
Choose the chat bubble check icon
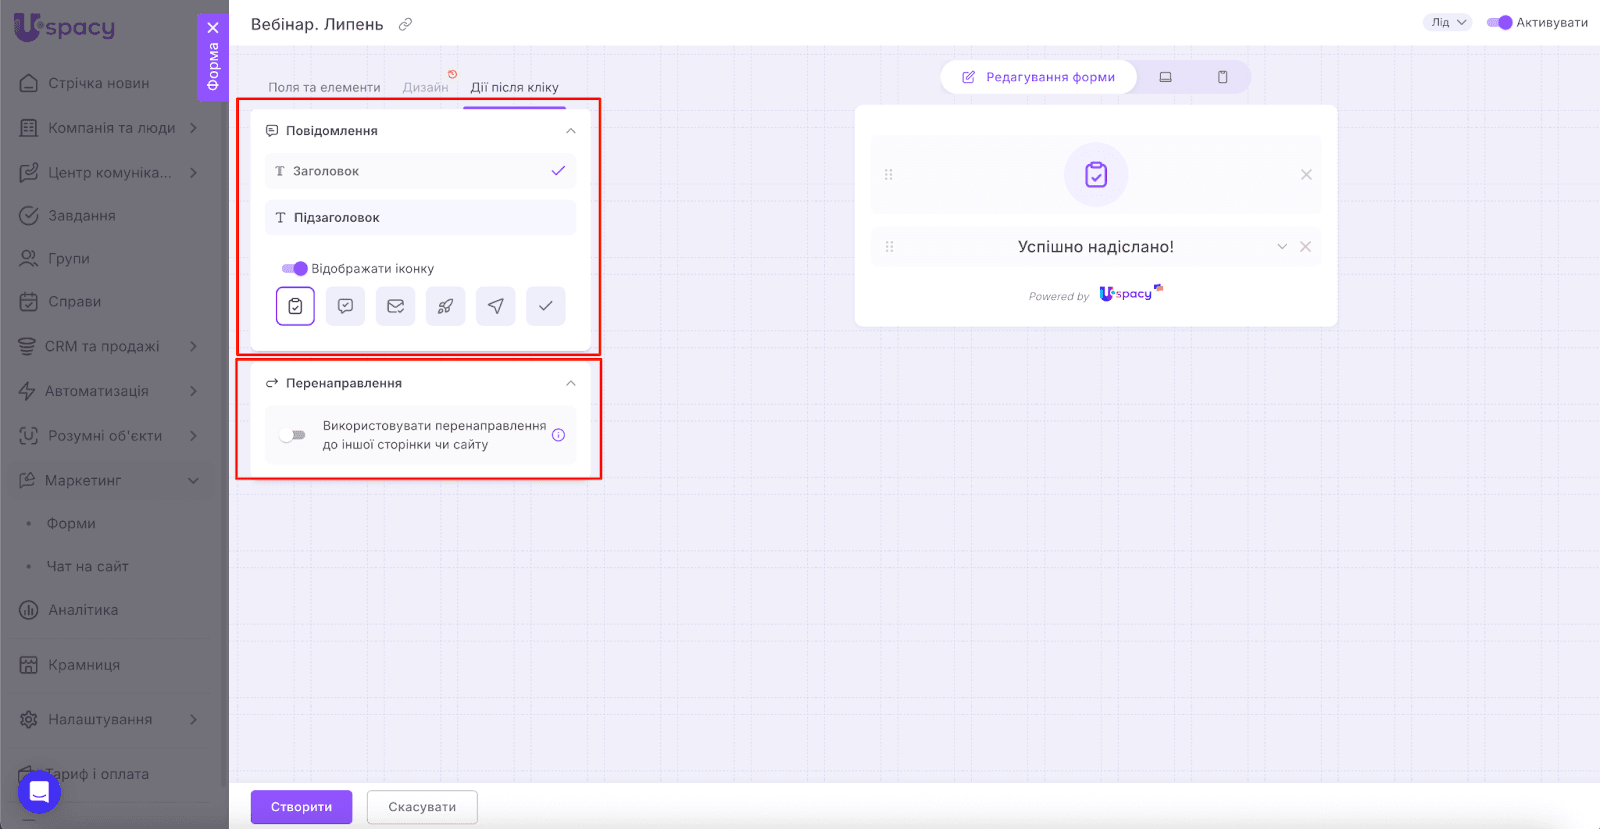[x=345, y=306]
